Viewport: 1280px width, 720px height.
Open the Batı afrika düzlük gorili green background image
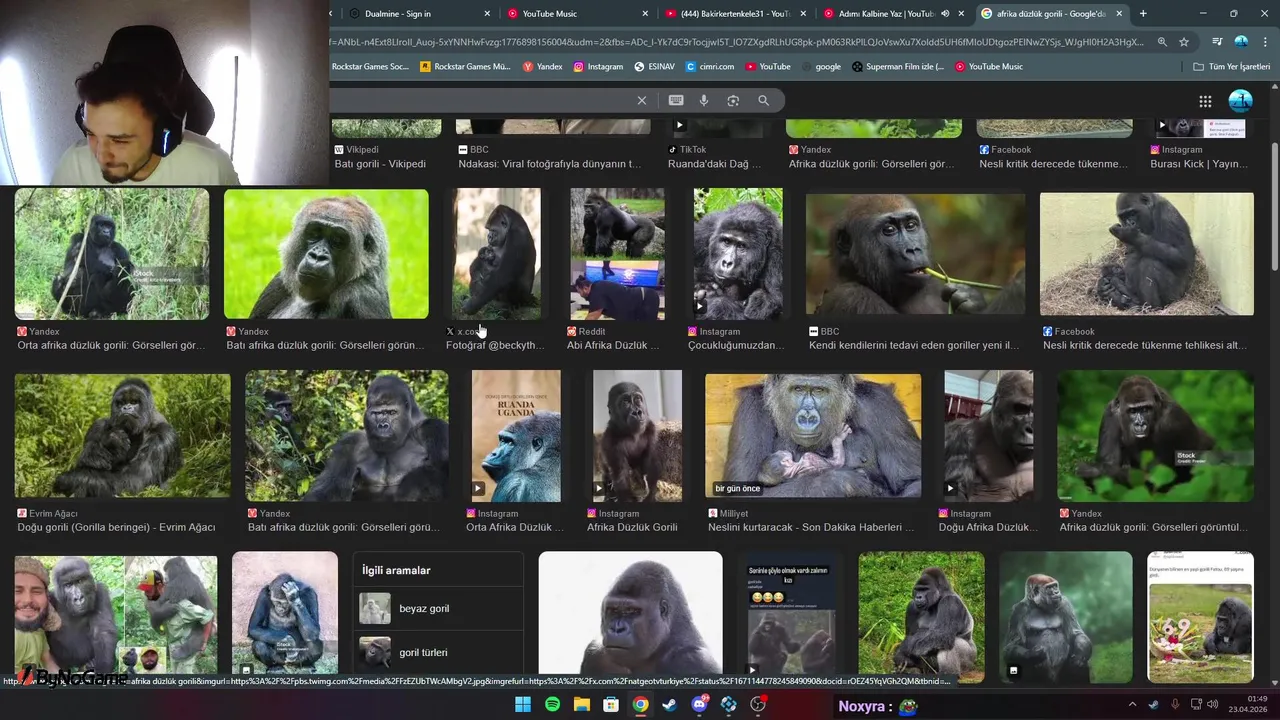tap(326, 254)
